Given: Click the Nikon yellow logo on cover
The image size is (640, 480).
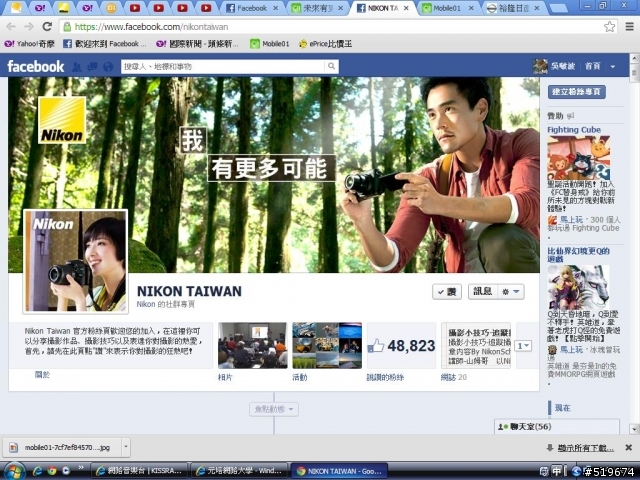Looking at the screenshot, I should coord(62,120).
